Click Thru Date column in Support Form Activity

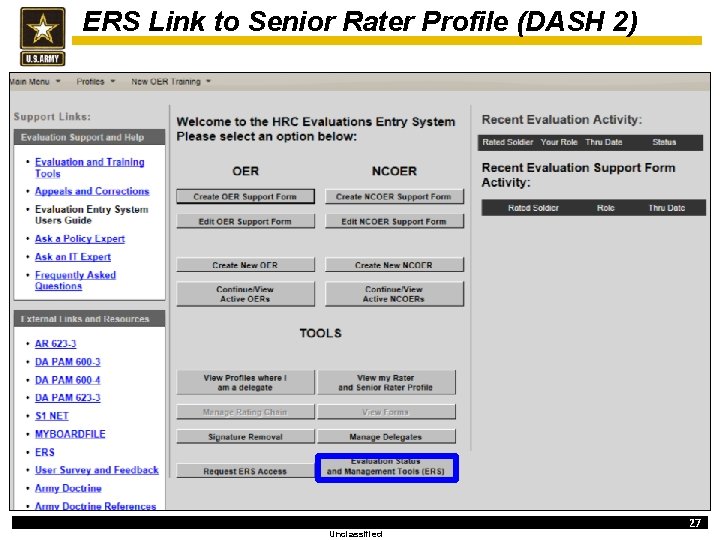tap(666, 208)
